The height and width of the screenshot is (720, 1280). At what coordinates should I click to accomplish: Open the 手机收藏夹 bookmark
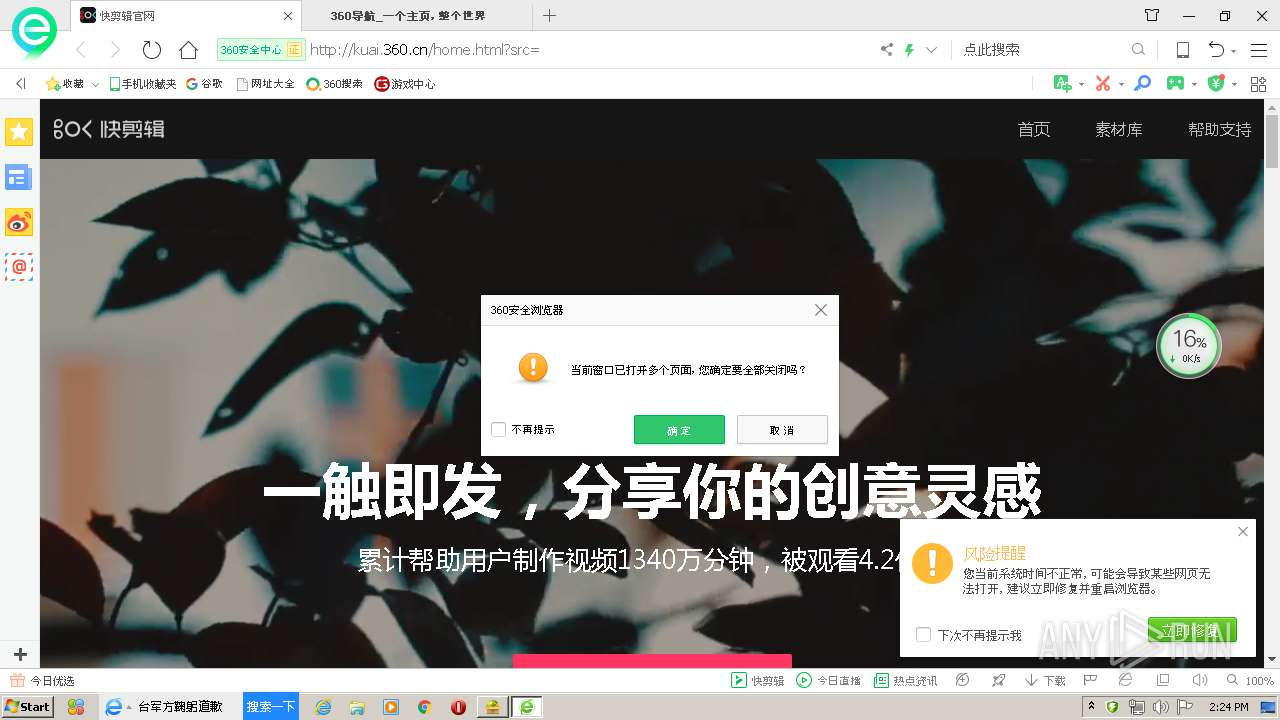coord(143,84)
